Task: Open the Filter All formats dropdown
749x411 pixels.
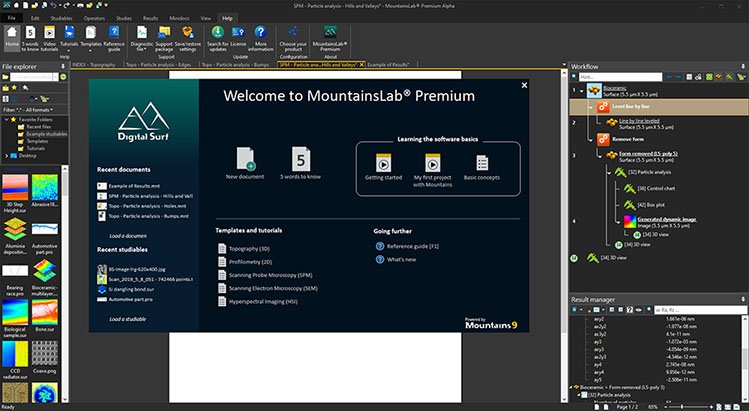Action: [x=29, y=110]
